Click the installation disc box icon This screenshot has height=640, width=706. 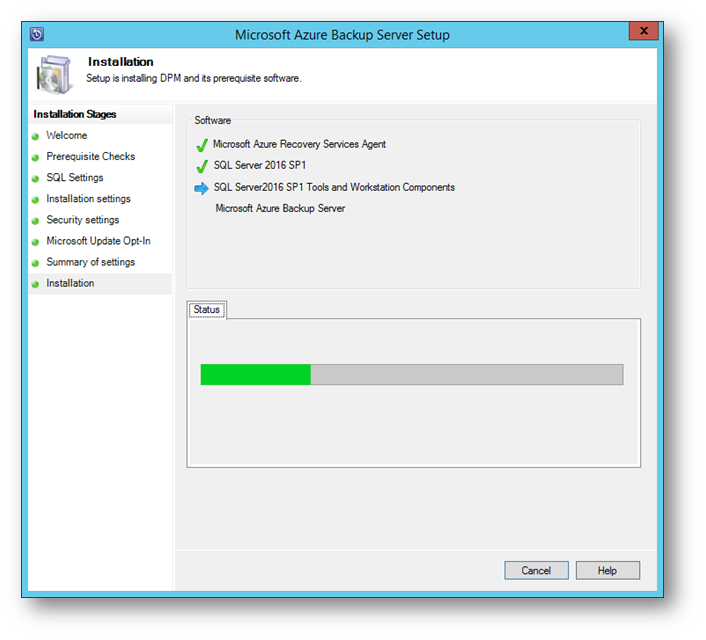point(55,74)
